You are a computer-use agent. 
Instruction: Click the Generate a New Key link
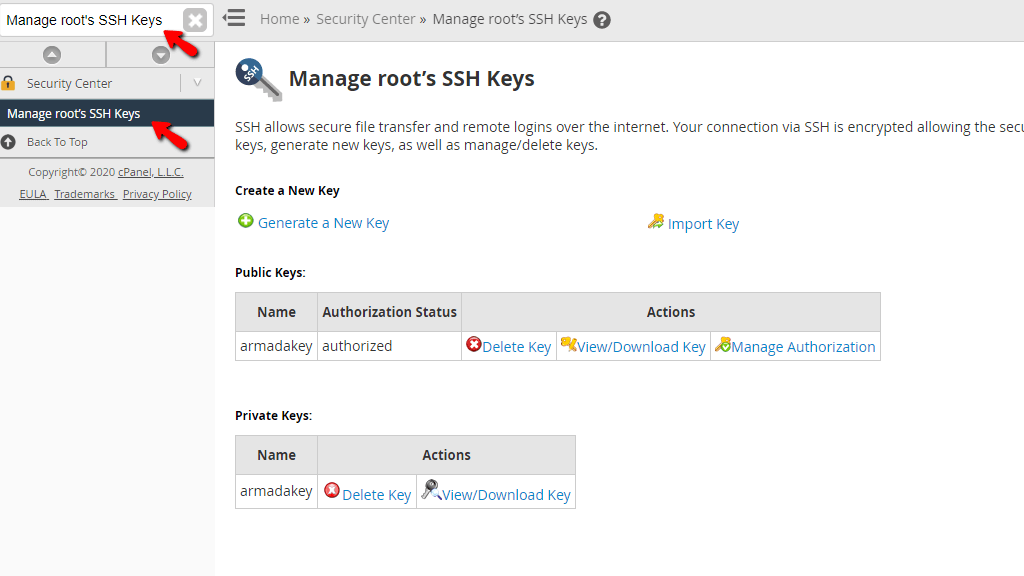tap(323, 223)
